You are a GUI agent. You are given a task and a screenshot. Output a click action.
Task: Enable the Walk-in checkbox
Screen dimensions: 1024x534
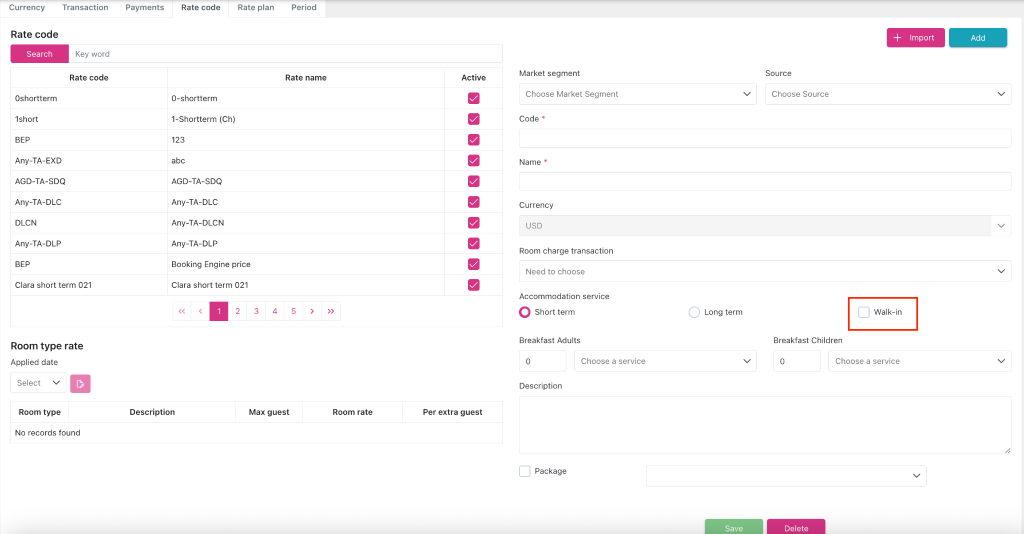(x=864, y=312)
